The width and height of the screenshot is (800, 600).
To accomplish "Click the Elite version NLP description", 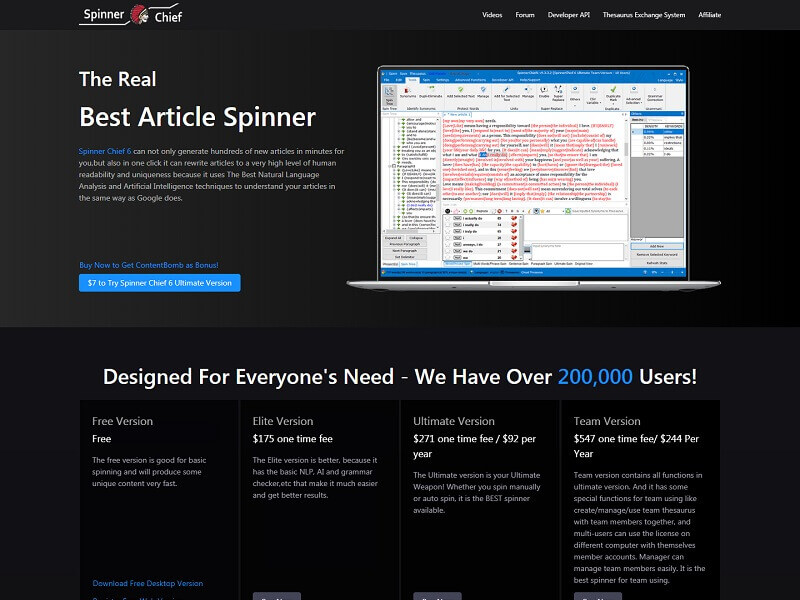I will (x=315, y=478).
